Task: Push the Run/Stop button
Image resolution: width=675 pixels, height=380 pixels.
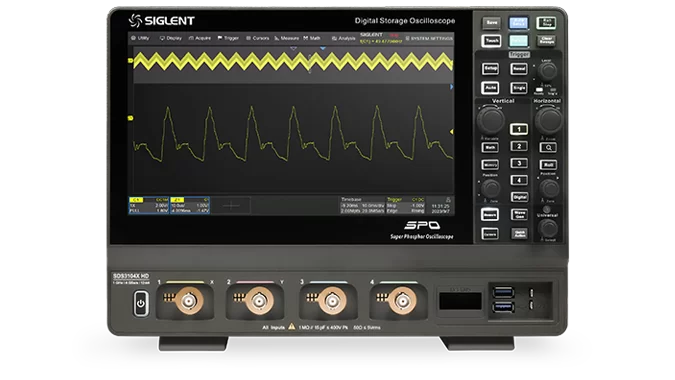Action: coord(546,22)
